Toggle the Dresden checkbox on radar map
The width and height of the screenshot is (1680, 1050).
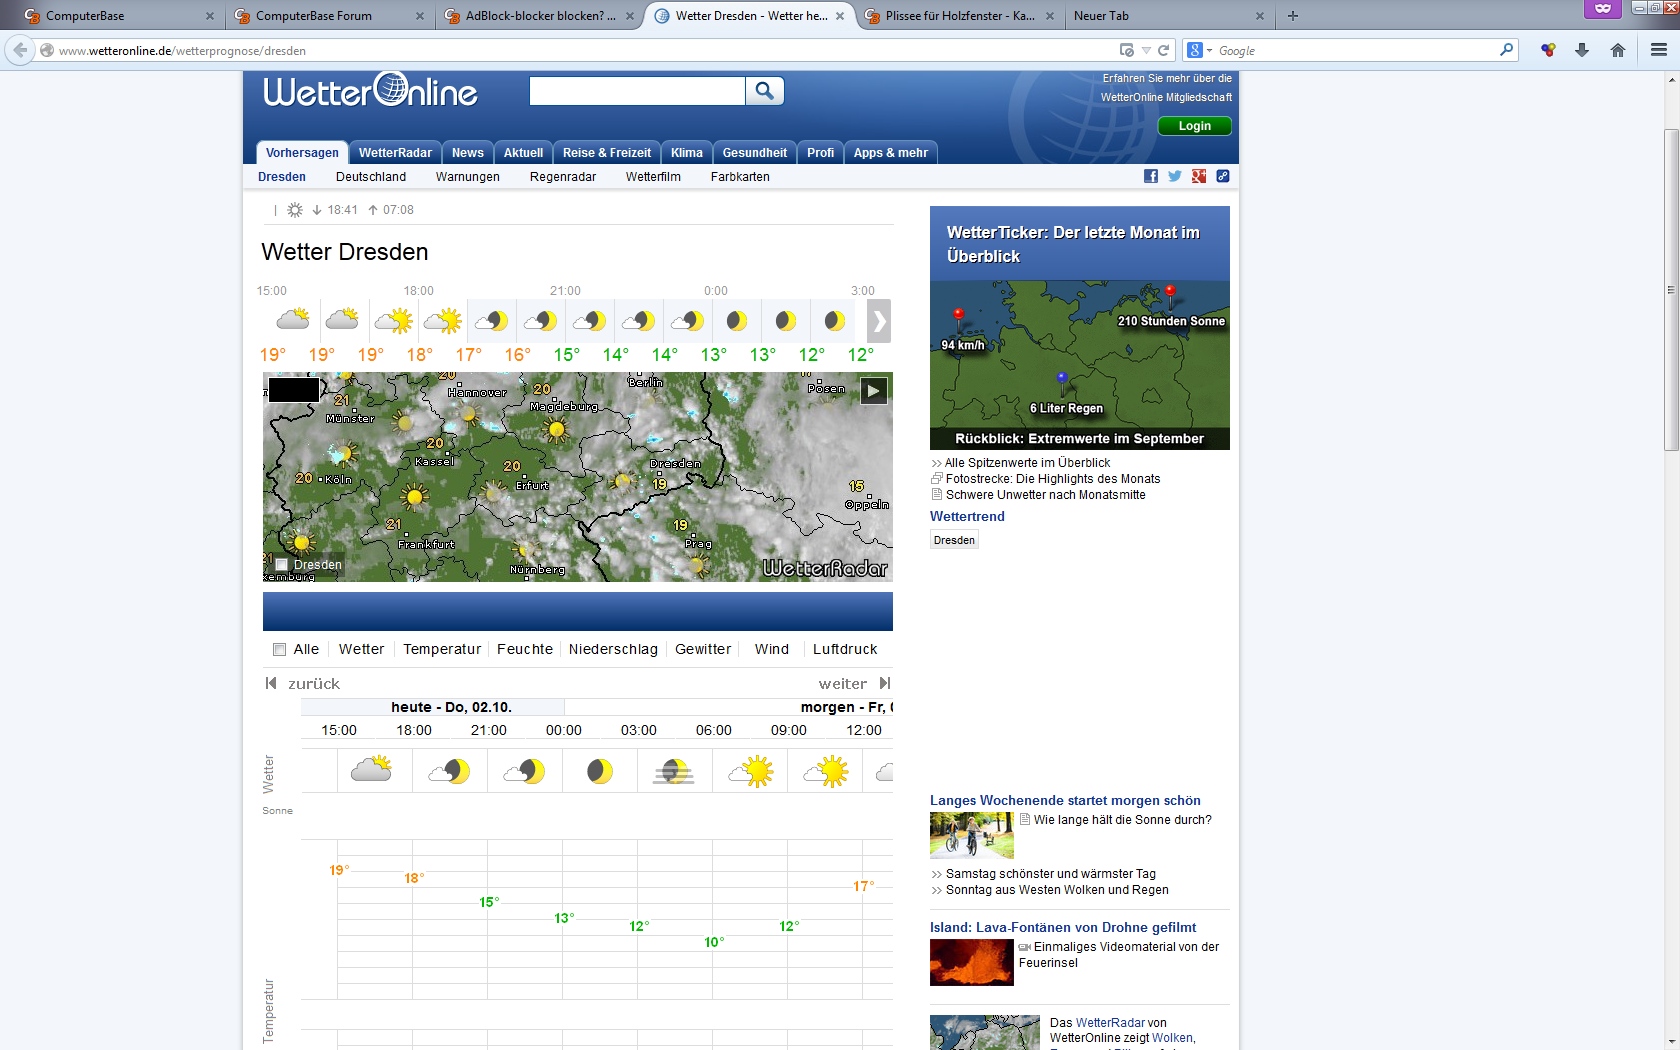click(x=282, y=565)
